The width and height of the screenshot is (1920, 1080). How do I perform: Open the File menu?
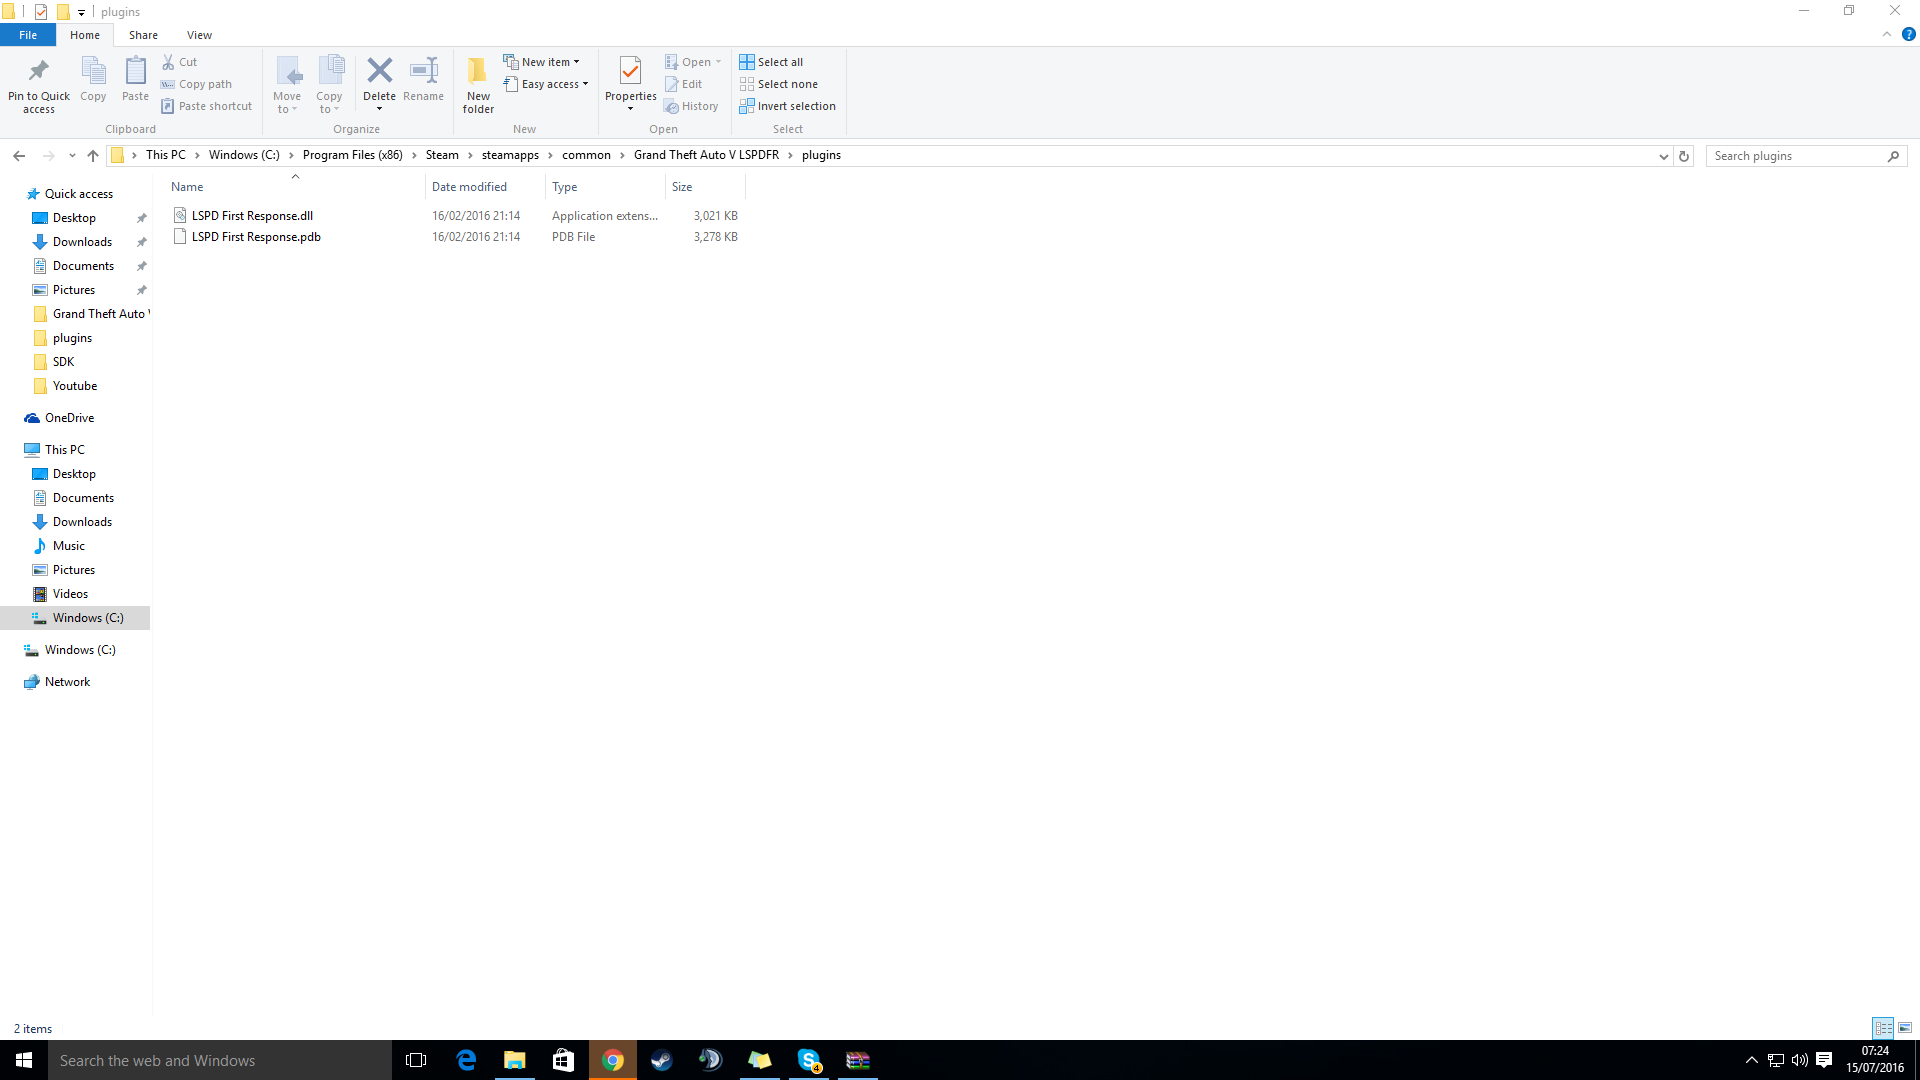tap(28, 35)
